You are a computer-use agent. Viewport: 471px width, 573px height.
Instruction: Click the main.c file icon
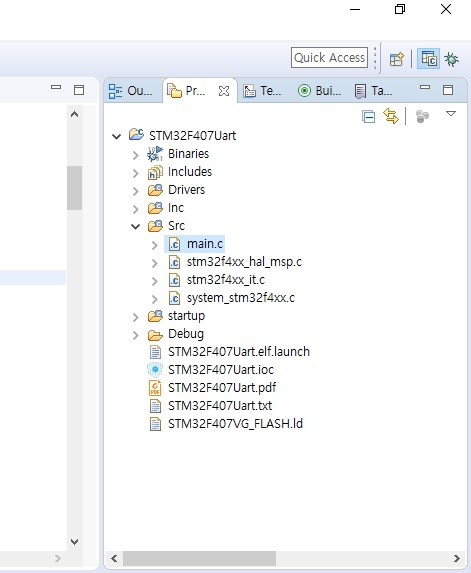click(x=174, y=244)
